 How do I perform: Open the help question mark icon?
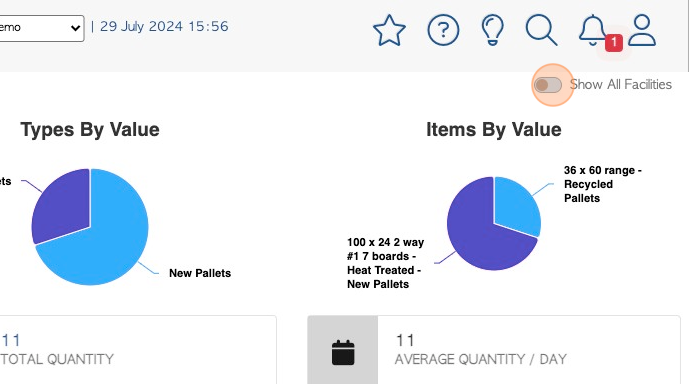443,30
